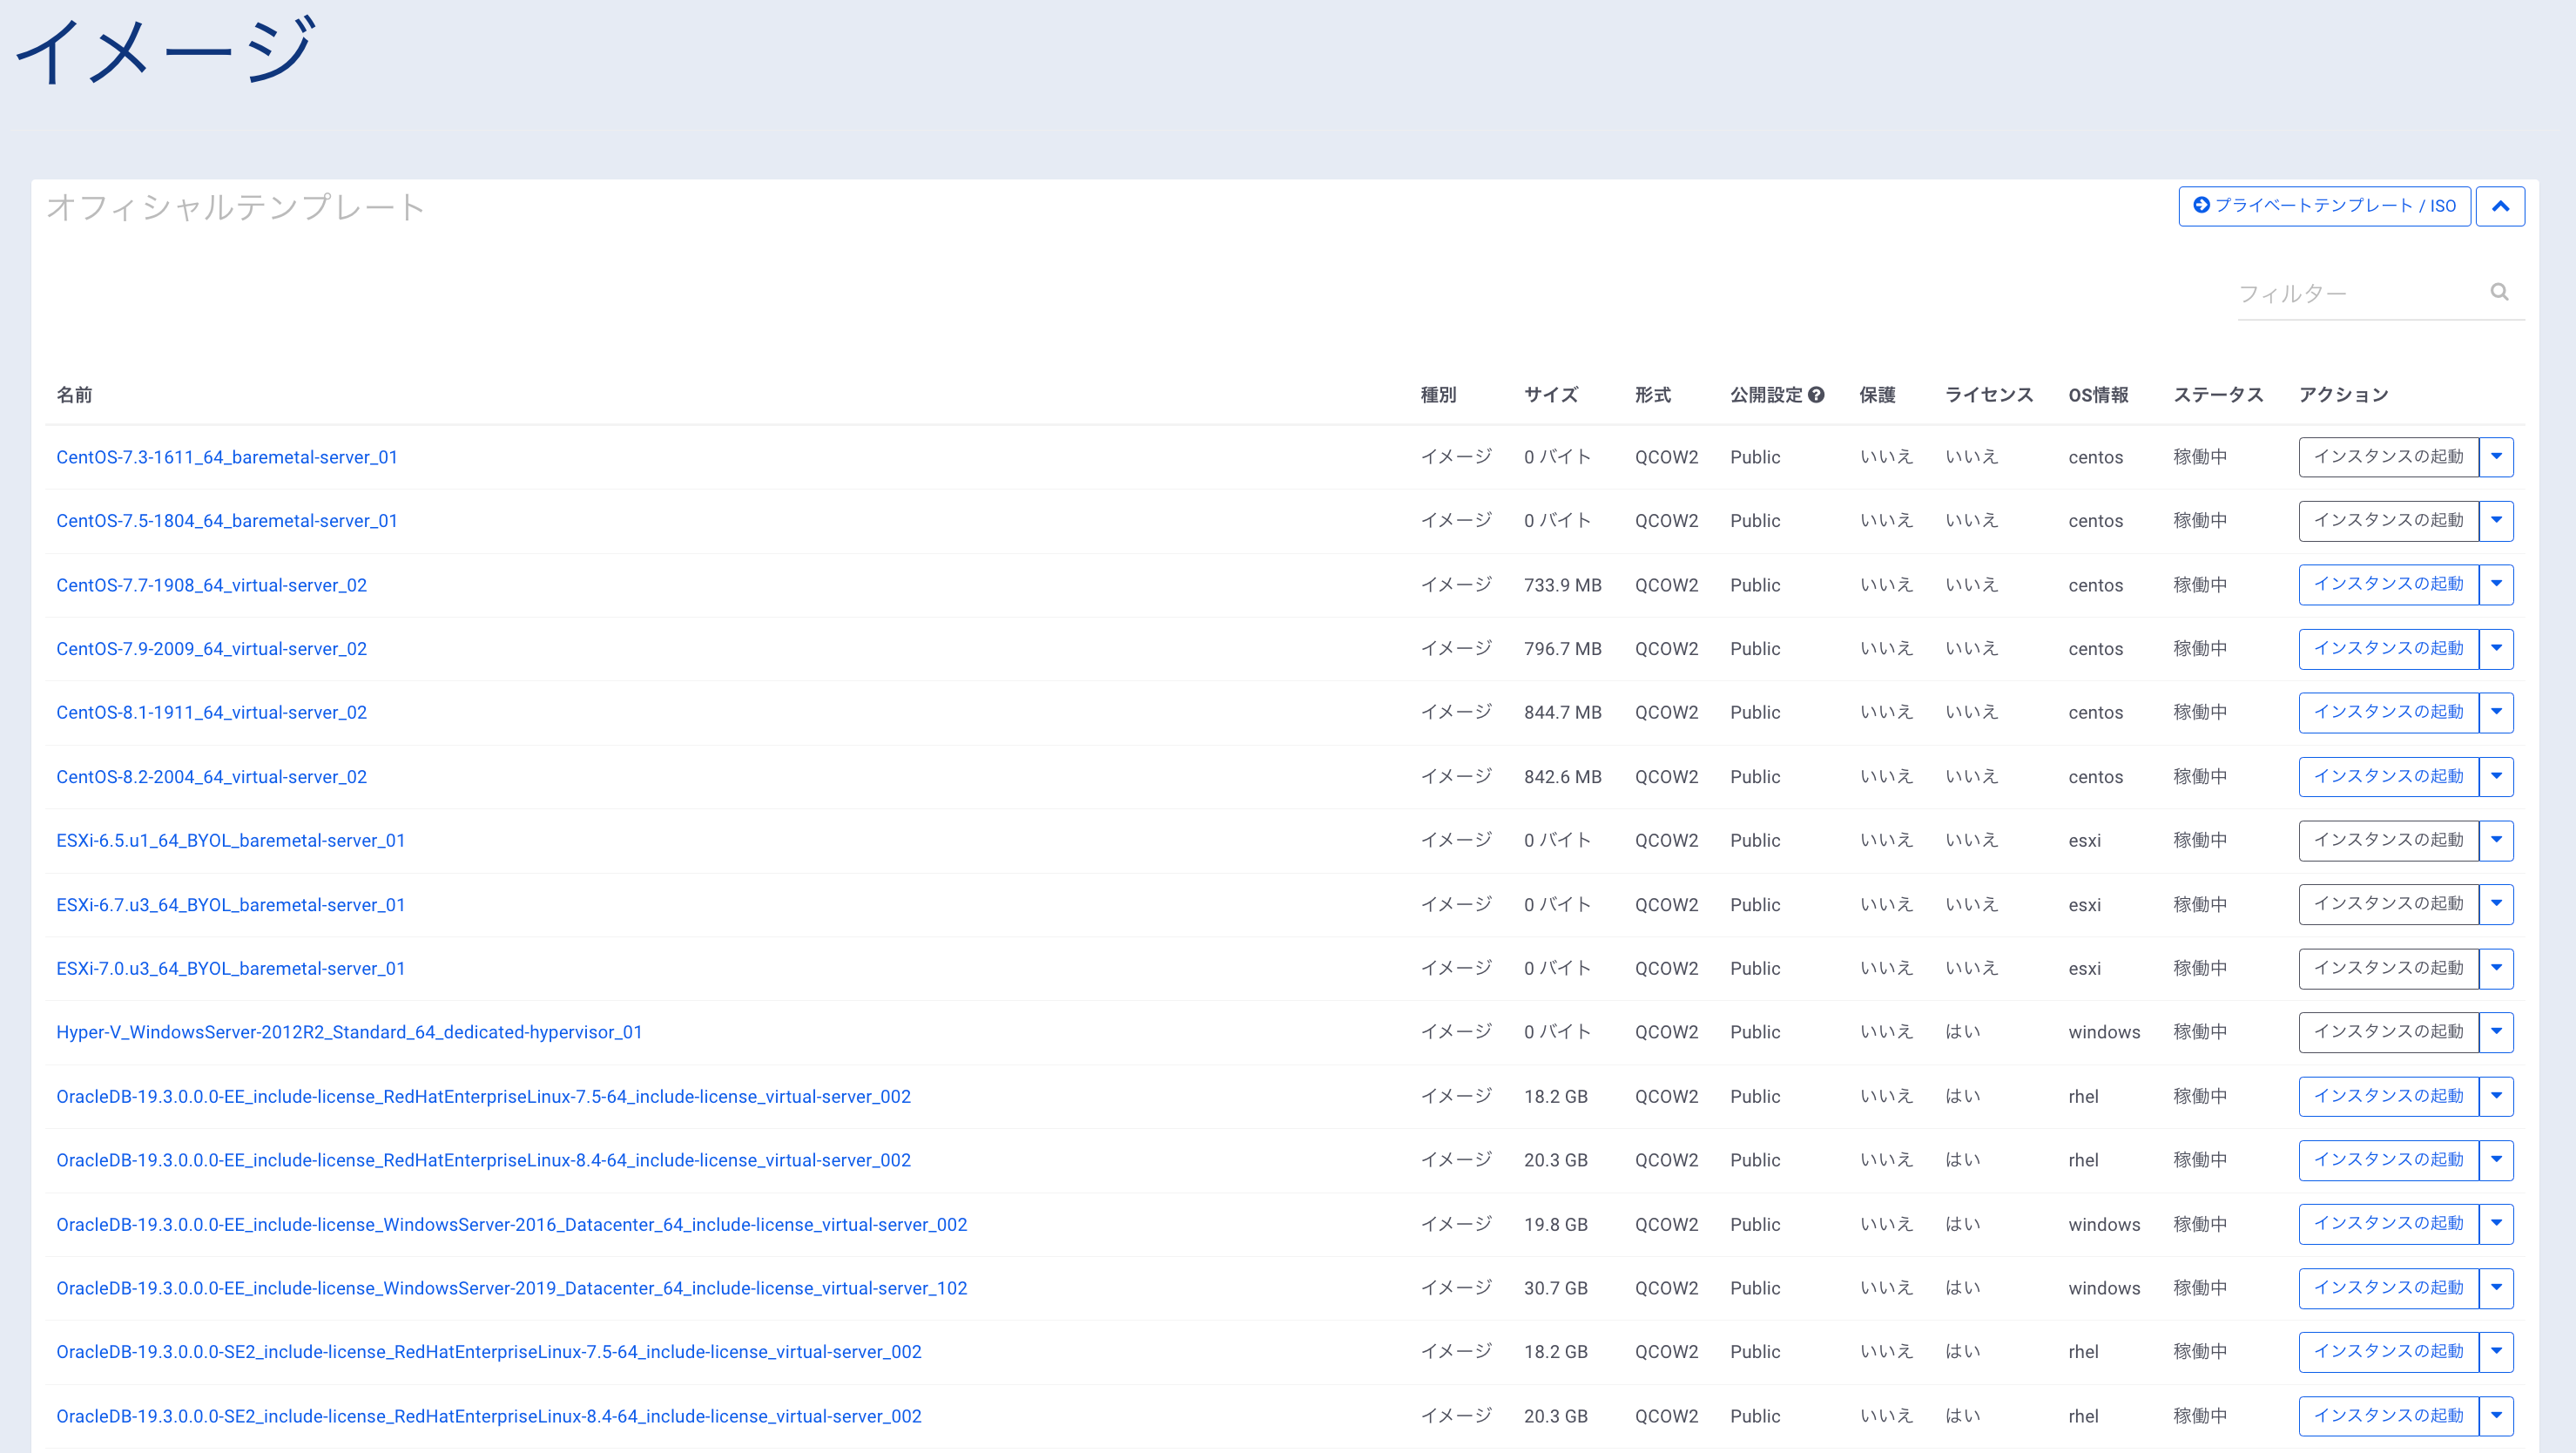
Task: Open プライベートテンプレート / ISO section
Action: pos(2323,206)
